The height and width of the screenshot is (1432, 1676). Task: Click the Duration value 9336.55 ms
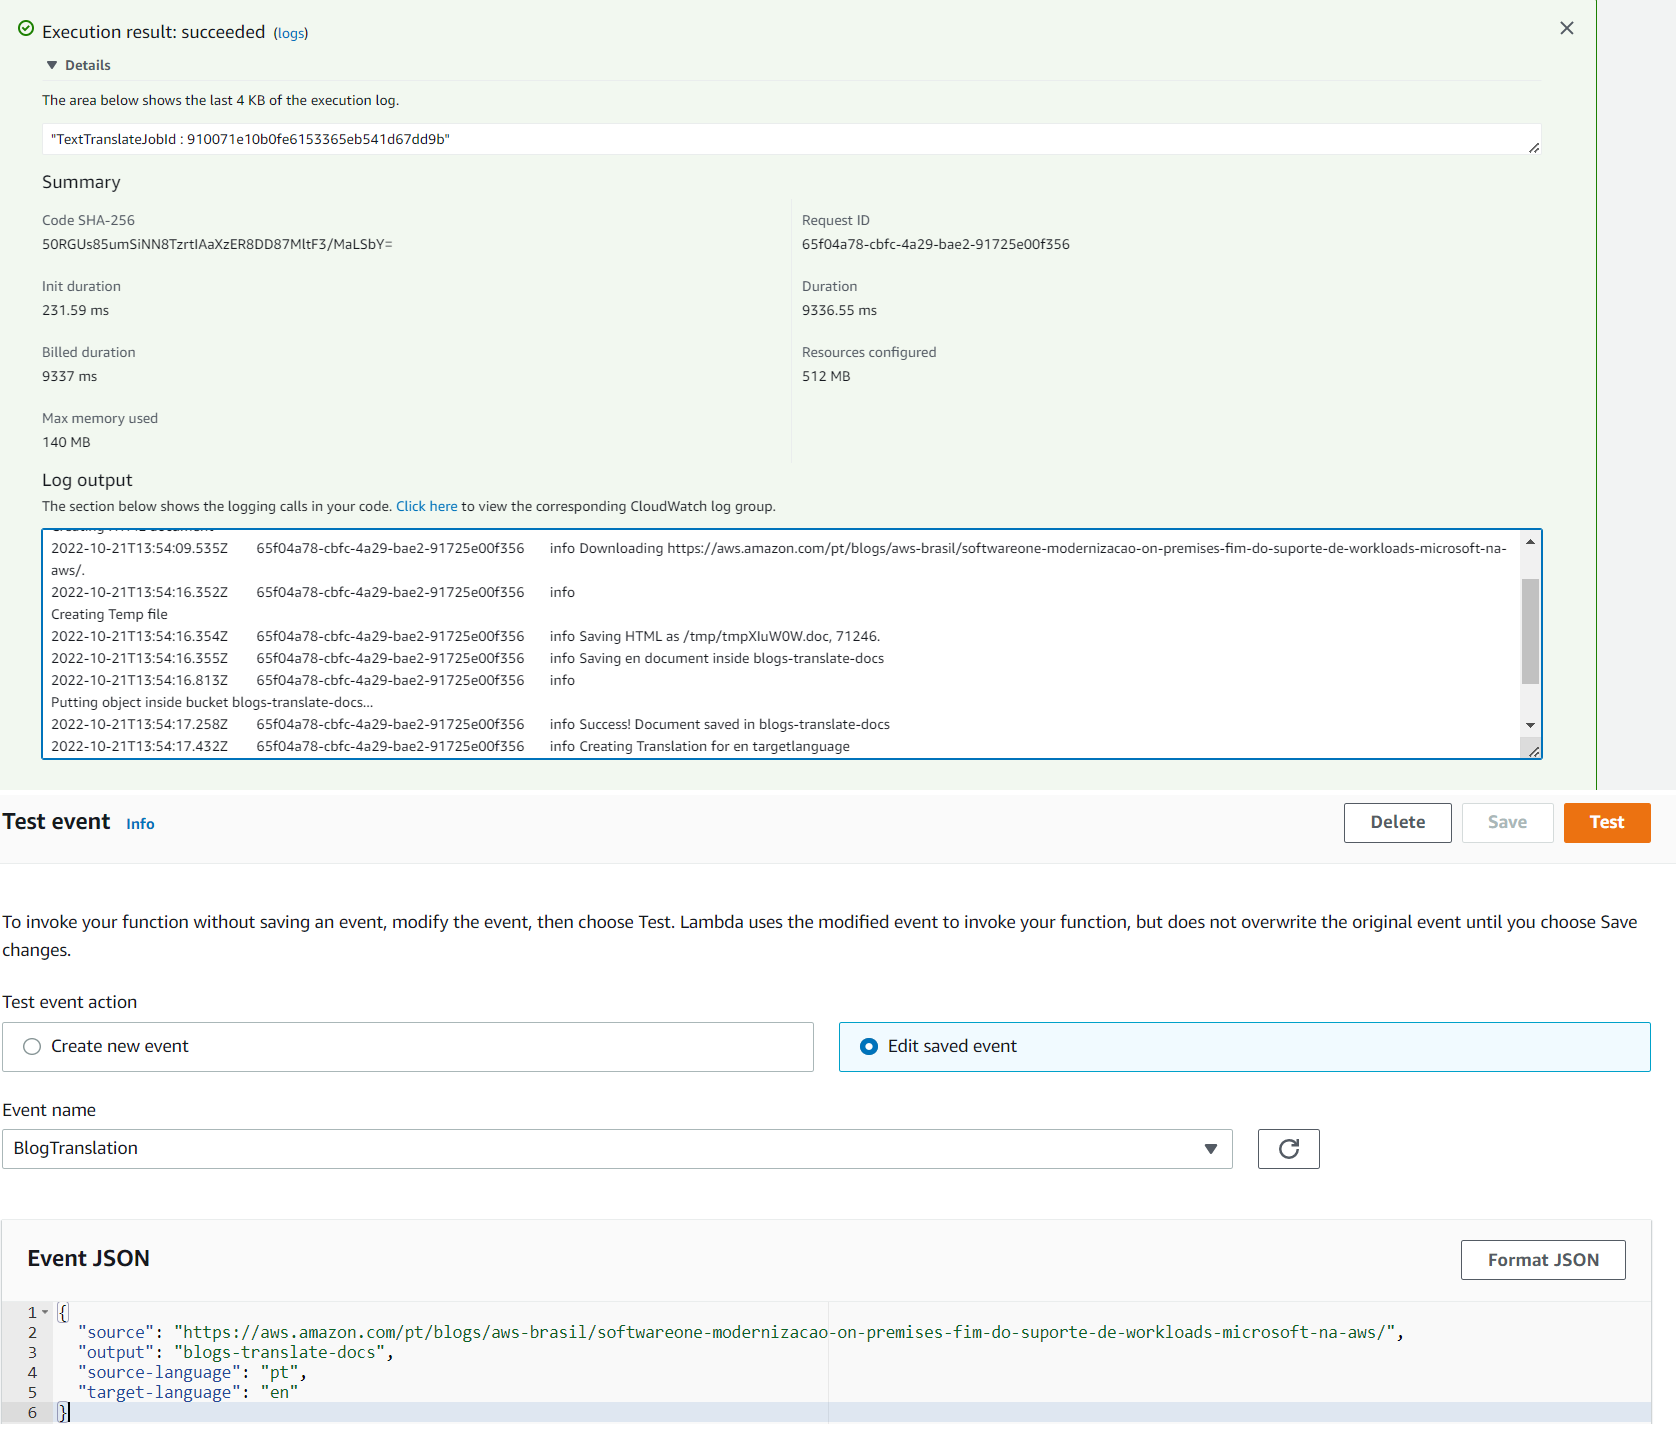pos(839,310)
